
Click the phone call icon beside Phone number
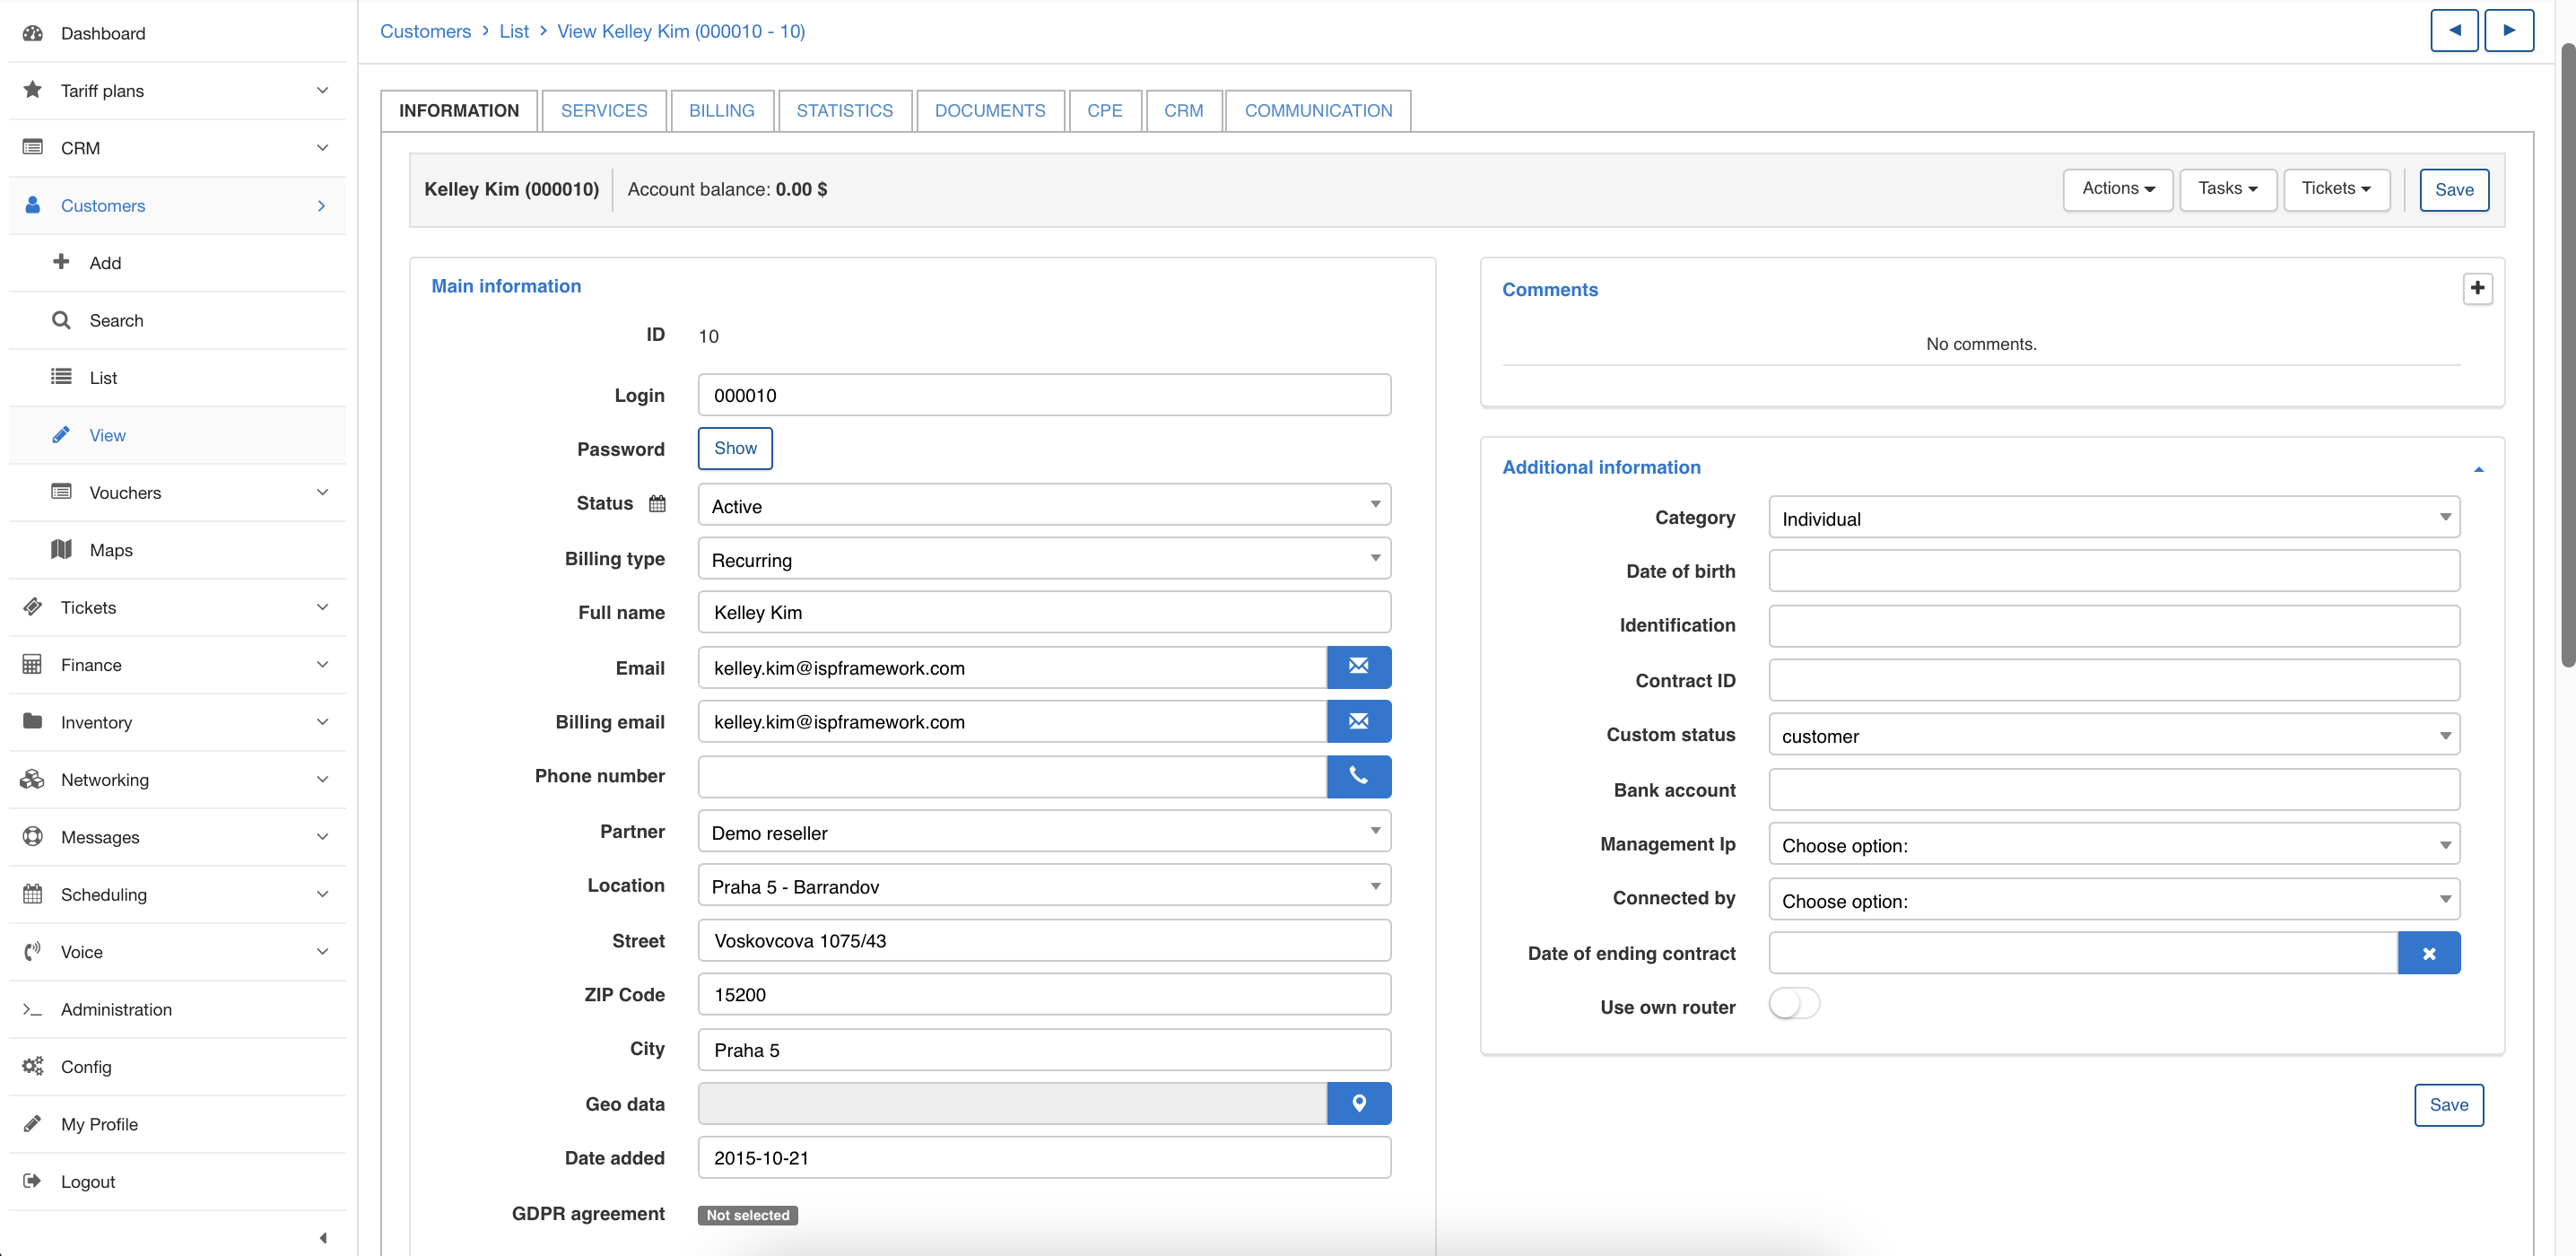tap(1359, 776)
